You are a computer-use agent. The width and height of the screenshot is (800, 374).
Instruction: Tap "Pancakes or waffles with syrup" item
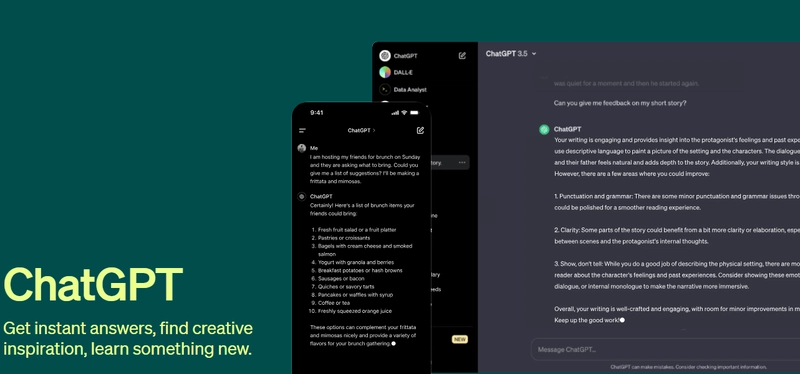(356, 295)
